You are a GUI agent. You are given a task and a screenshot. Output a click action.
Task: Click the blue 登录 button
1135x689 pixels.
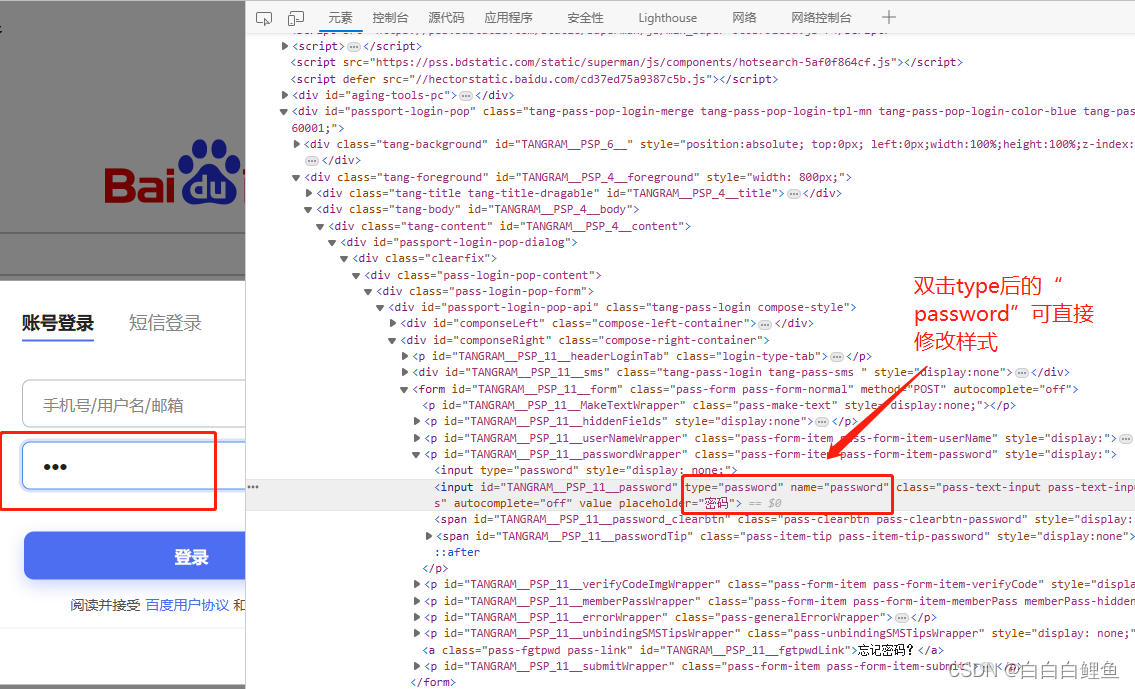click(135, 556)
